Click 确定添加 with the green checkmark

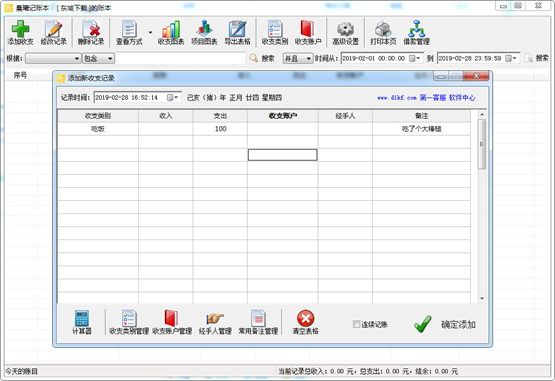click(445, 324)
